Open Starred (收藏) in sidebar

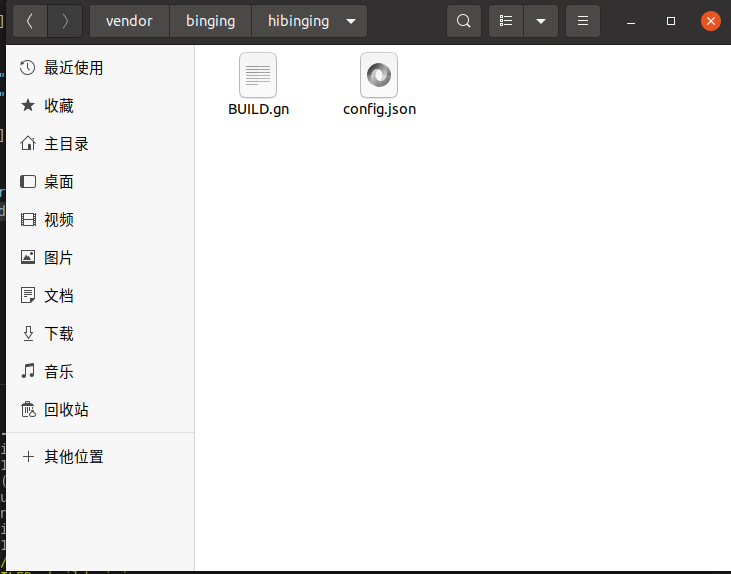tap(59, 106)
